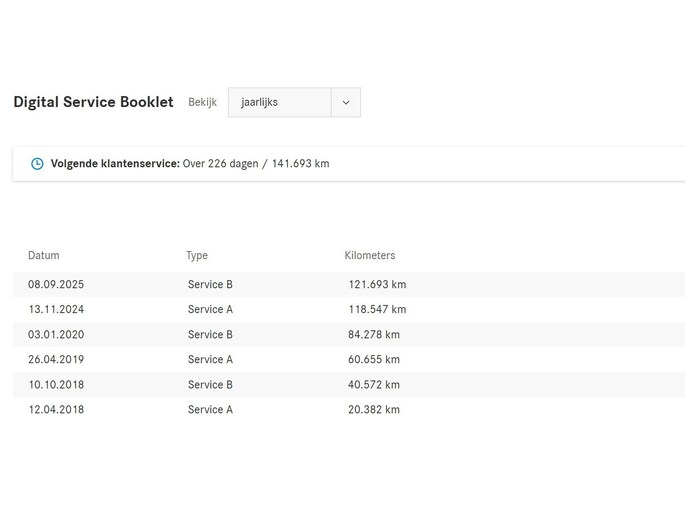Click the 121.693 km mileage value
This screenshot has width=685, height=514.
click(x=377, y=284)
